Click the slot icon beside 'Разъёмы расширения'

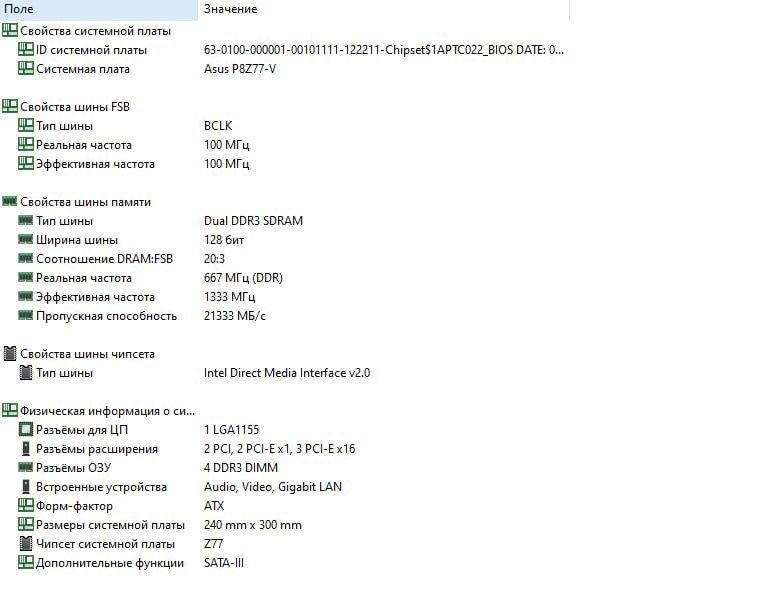pyautogui.click(x=26, y=448)
